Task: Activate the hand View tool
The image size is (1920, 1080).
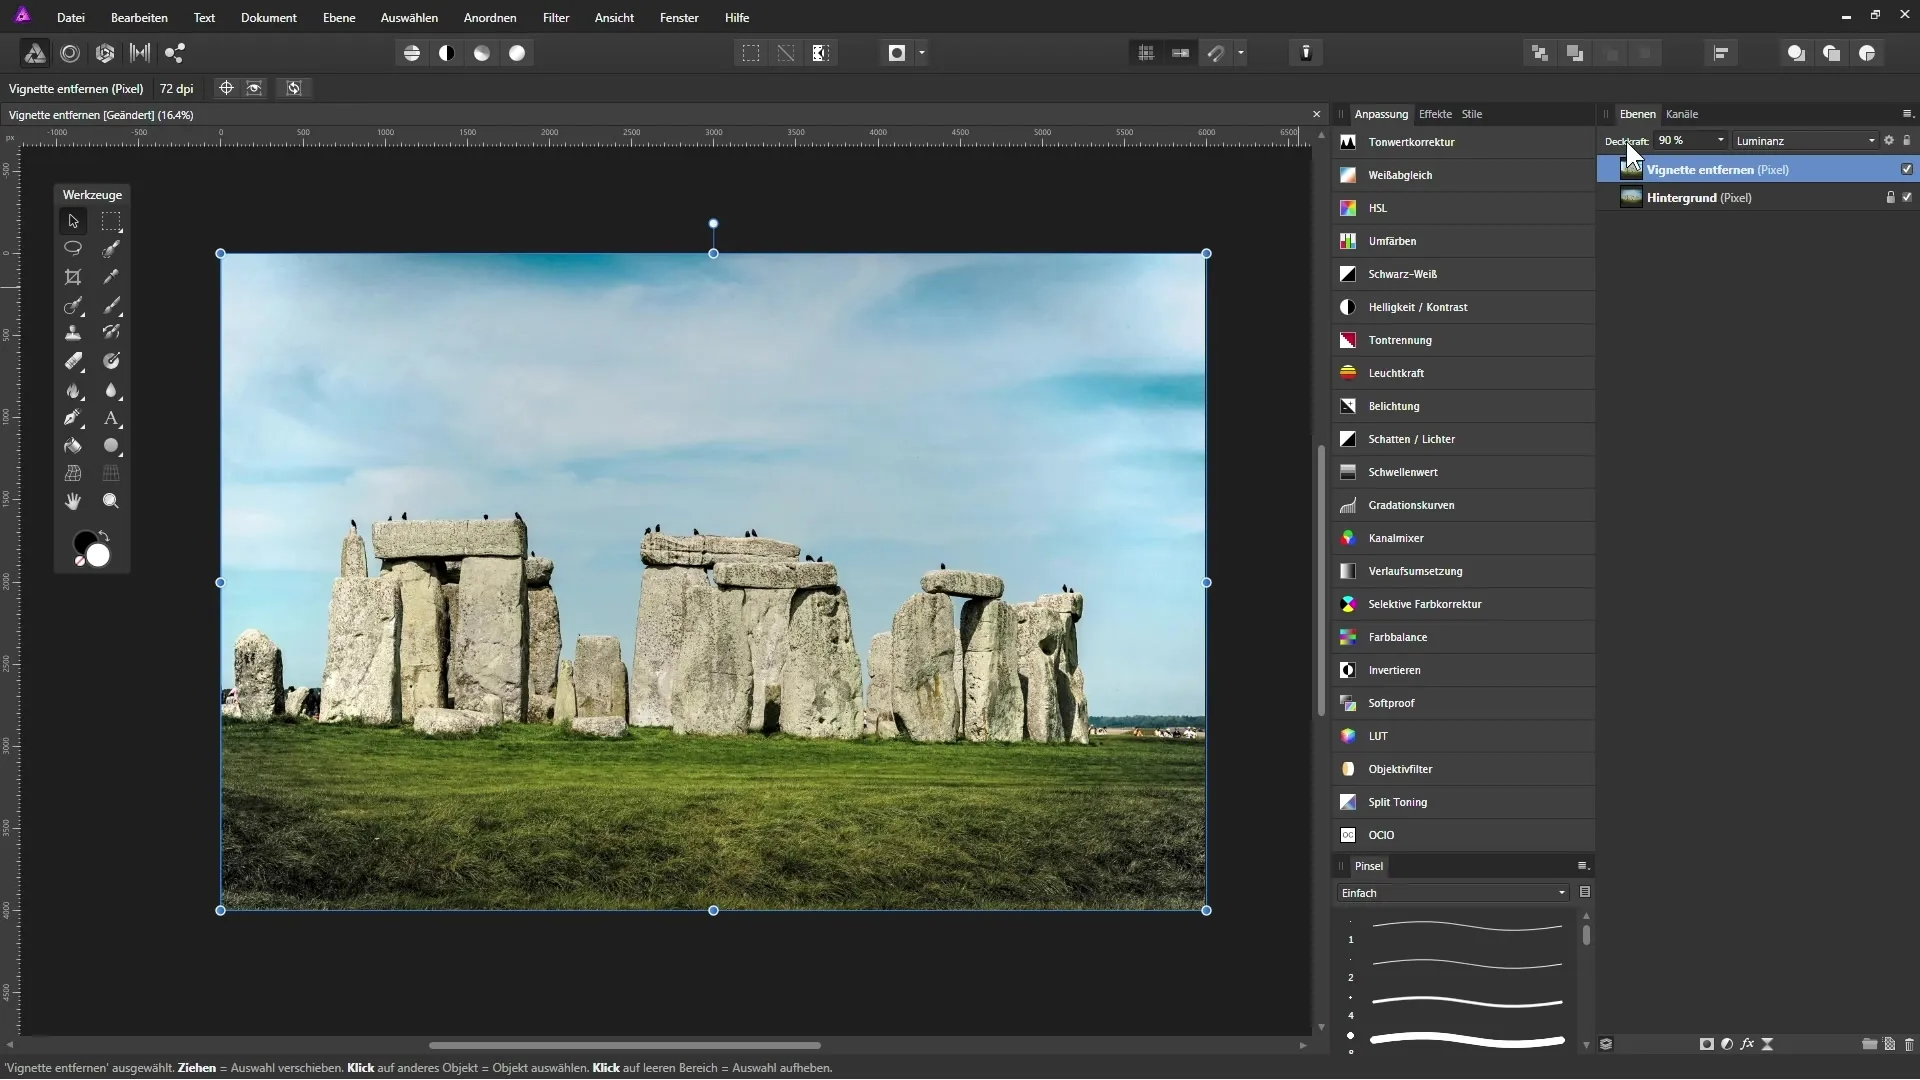Action: pyautogui.click(x=73, y=501)
